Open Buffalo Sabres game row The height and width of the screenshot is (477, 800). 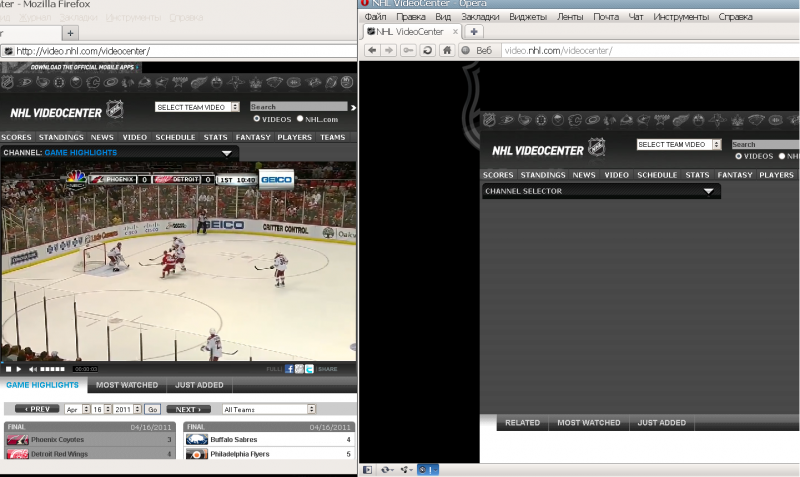pyautogui.click(x=269, y=439)
